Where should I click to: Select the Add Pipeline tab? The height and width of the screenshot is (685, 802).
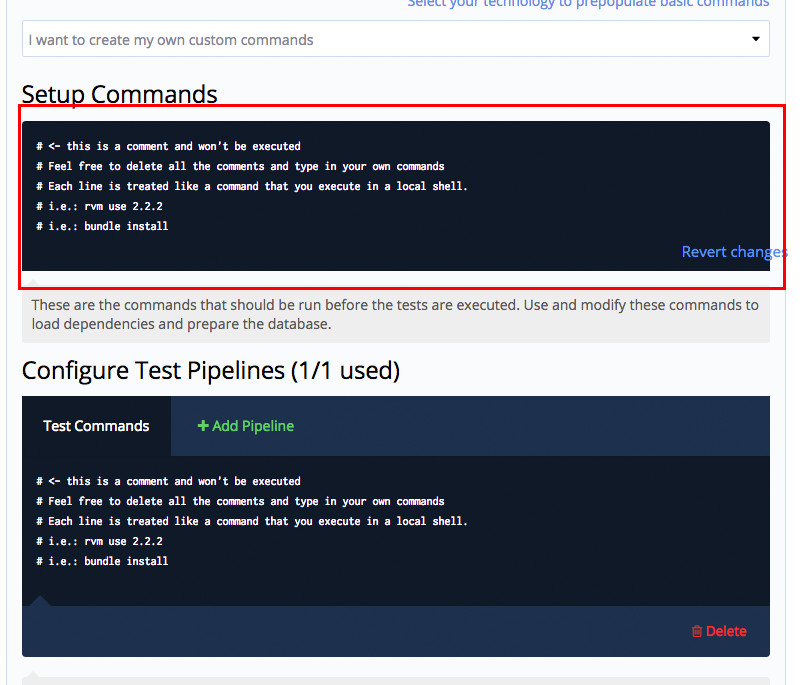point(246,426)
